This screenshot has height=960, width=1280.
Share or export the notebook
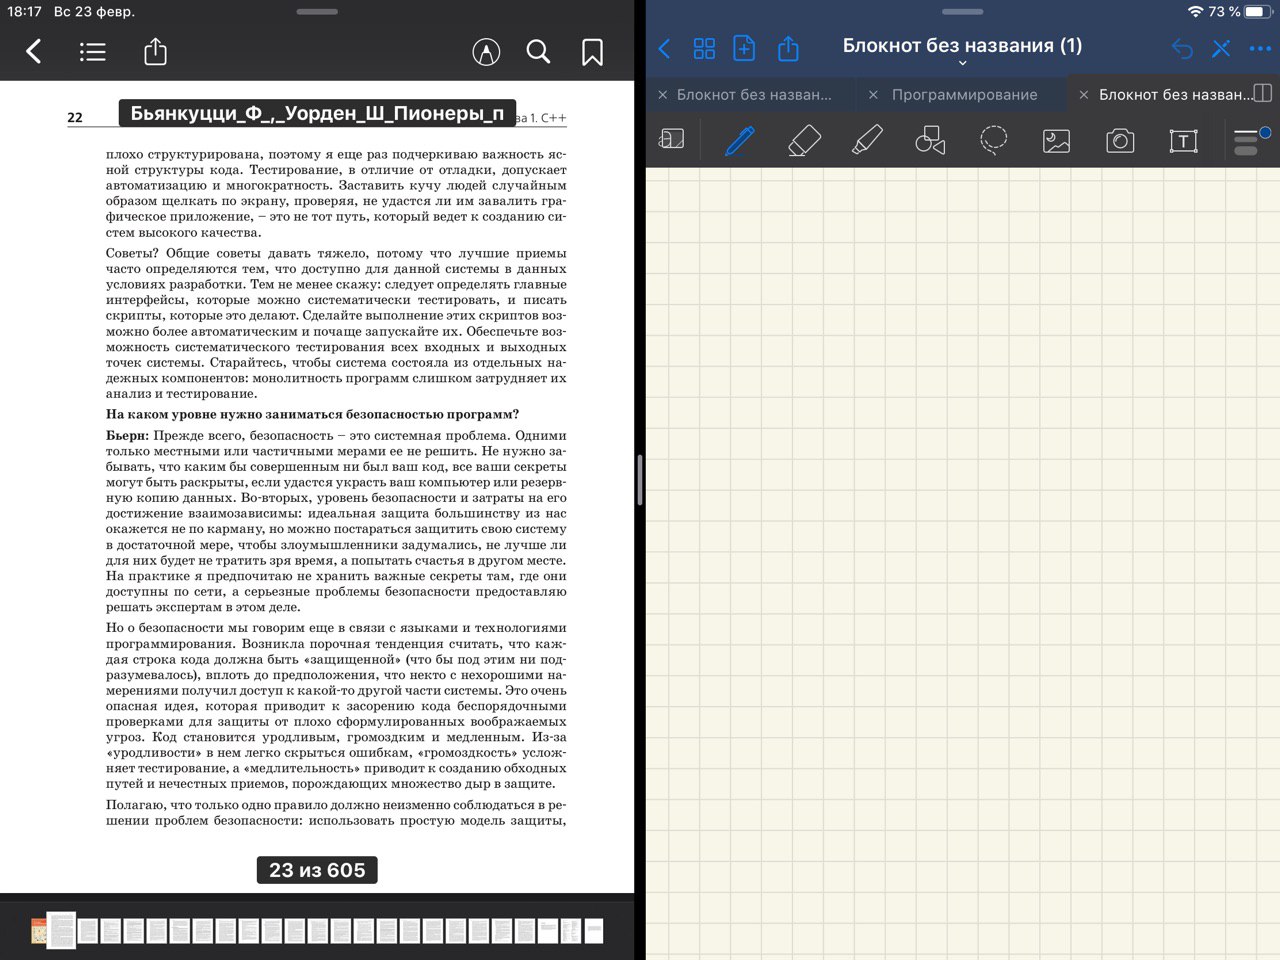[788, 48]
